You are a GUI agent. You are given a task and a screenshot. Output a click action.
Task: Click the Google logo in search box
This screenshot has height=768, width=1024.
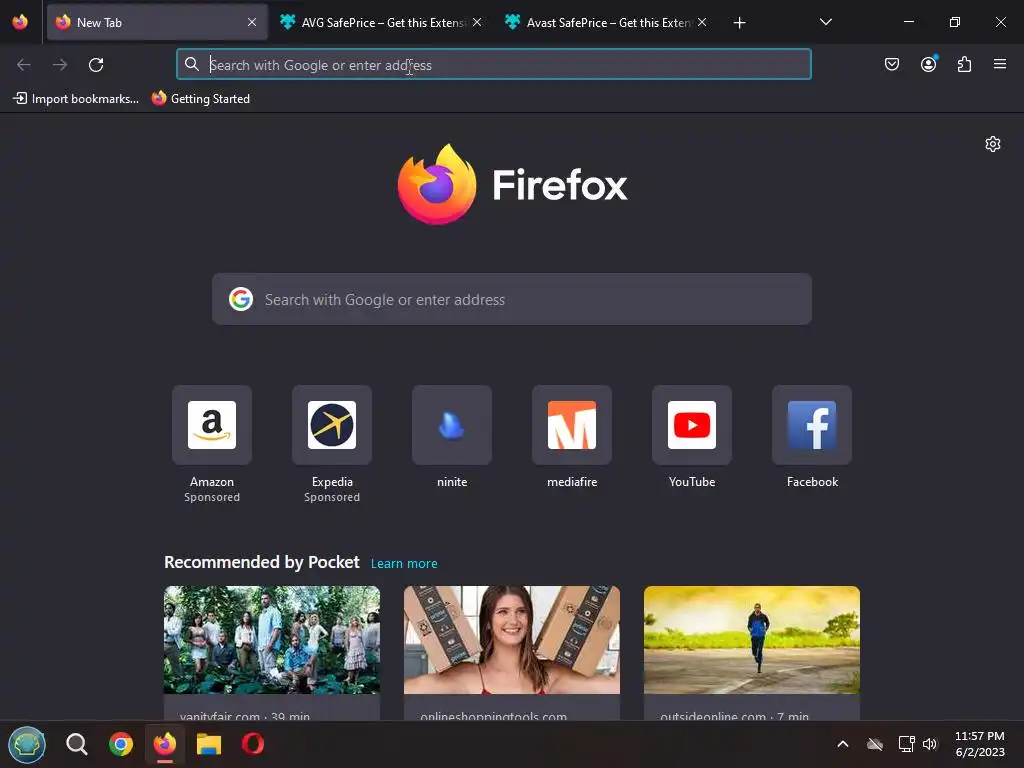(241, 299)
